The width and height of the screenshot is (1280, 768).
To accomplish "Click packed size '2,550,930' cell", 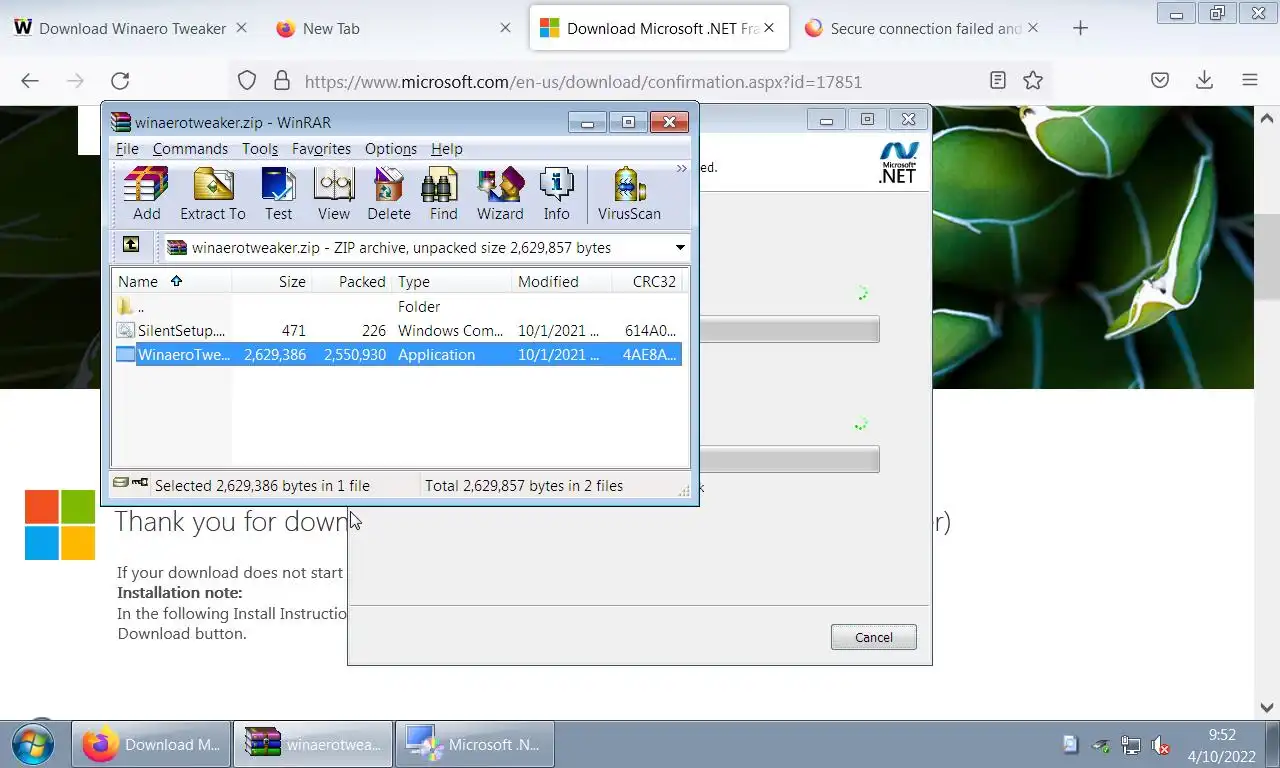I will pos(354,354).
